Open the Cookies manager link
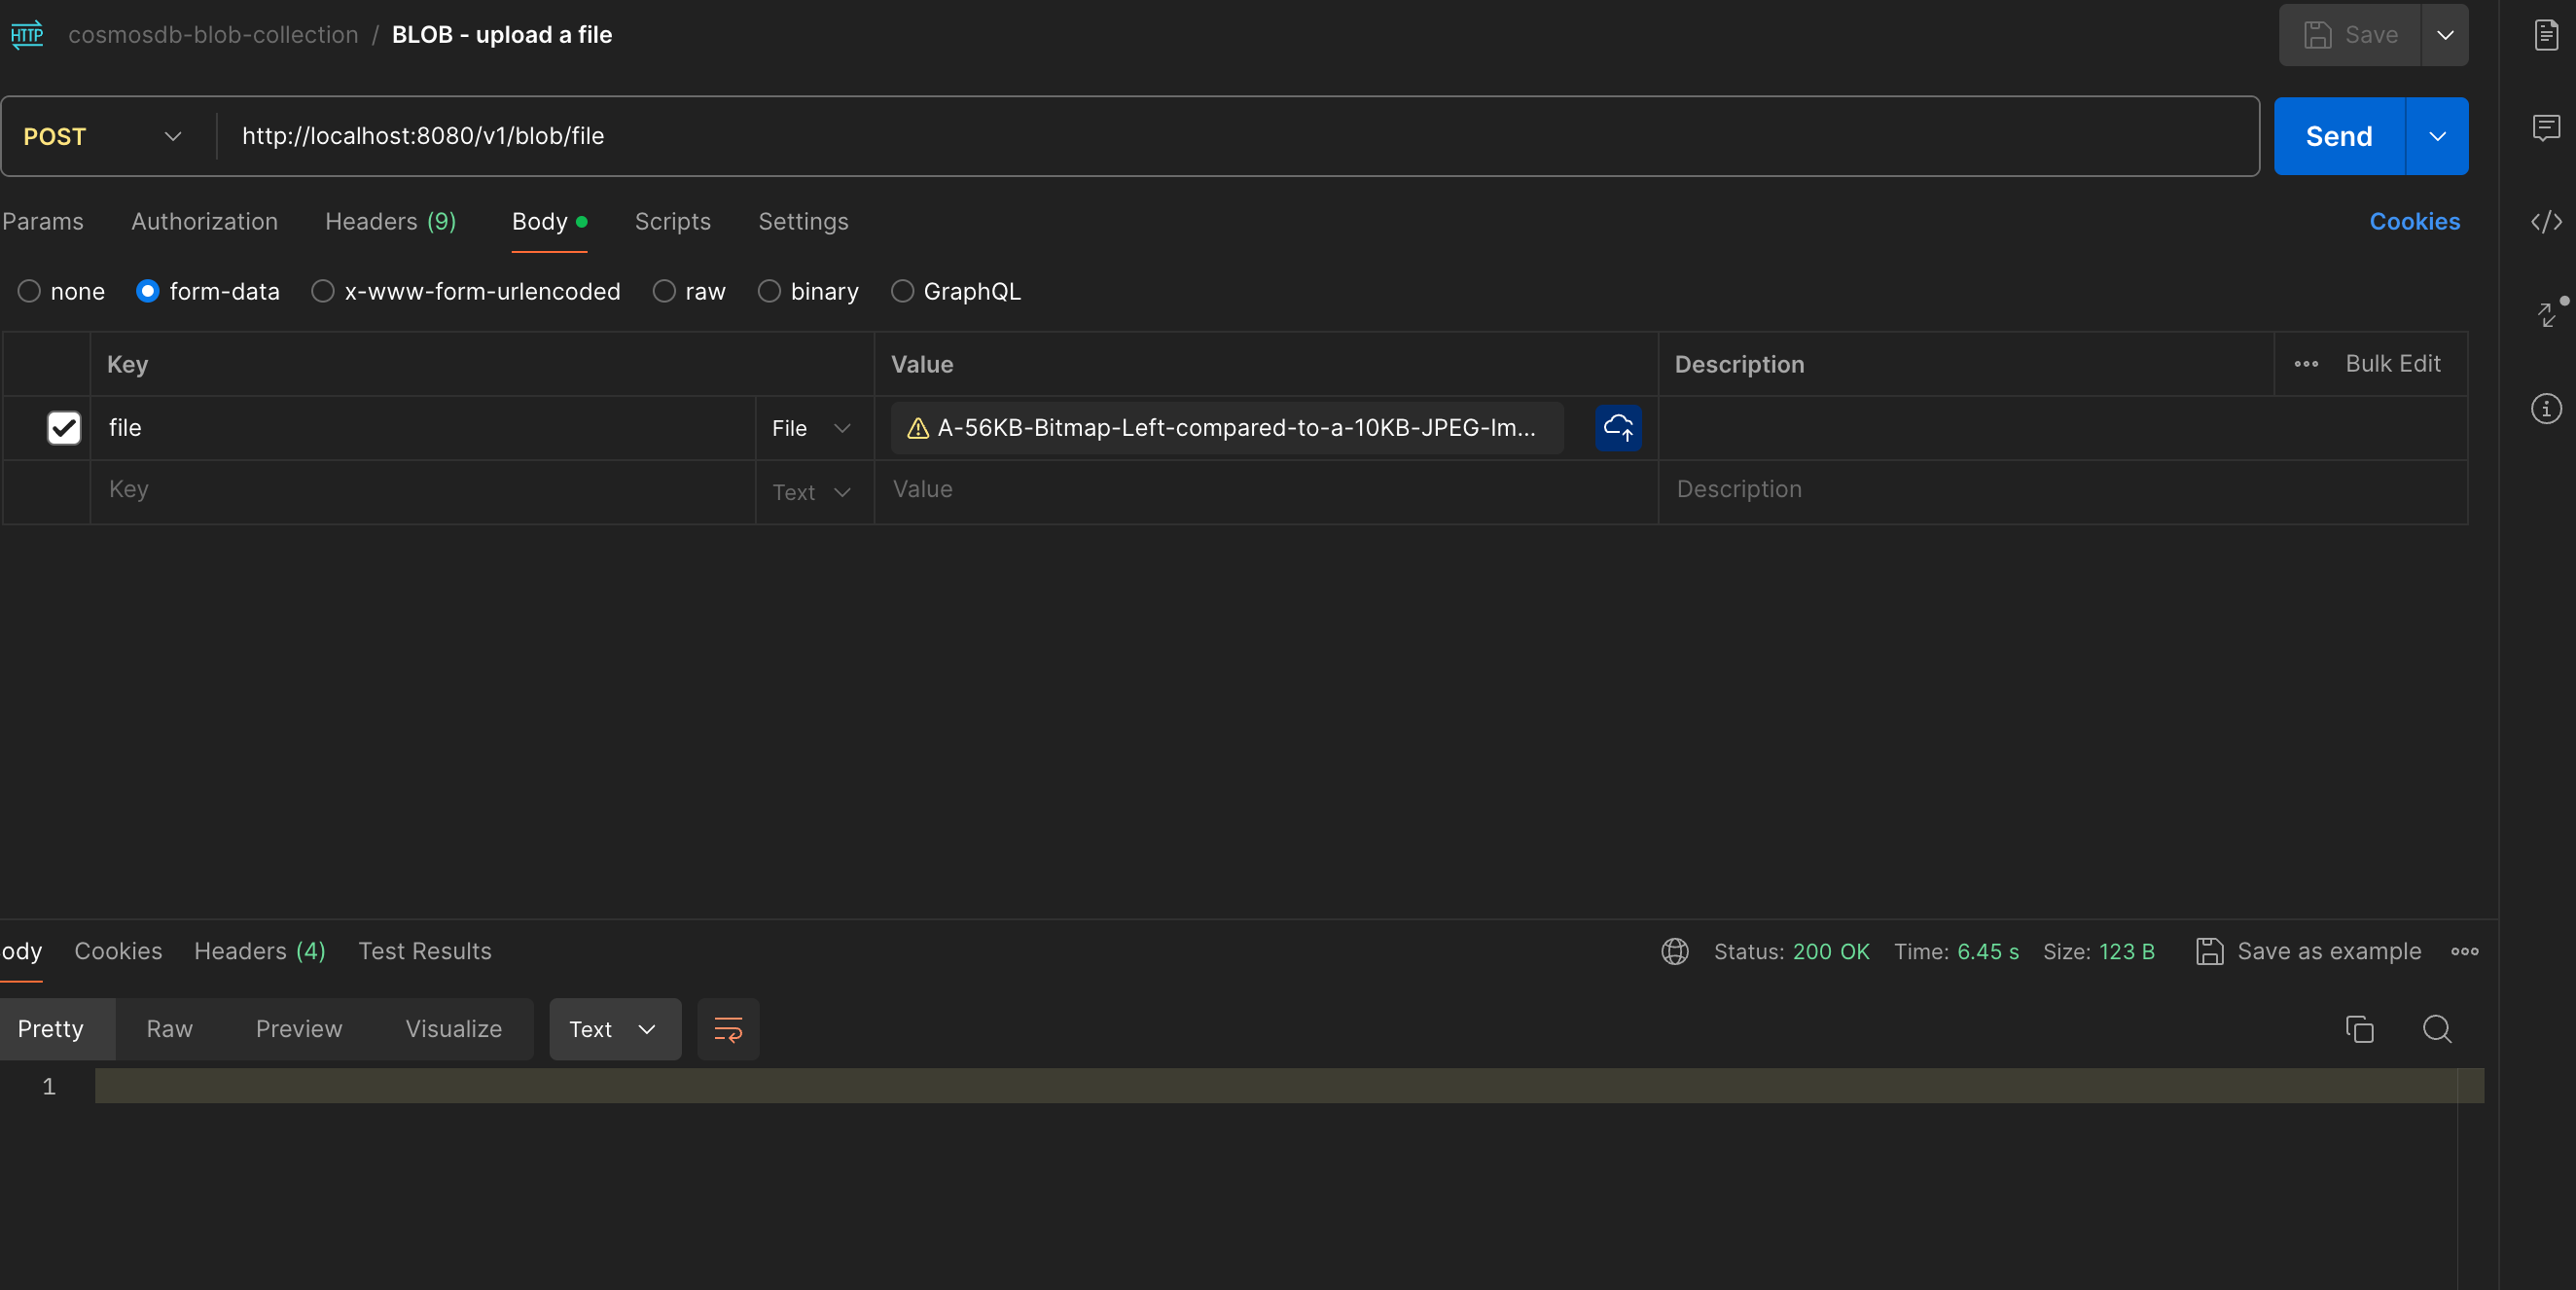This screenshot has height=1290, width=2576. pos(2413,221)
